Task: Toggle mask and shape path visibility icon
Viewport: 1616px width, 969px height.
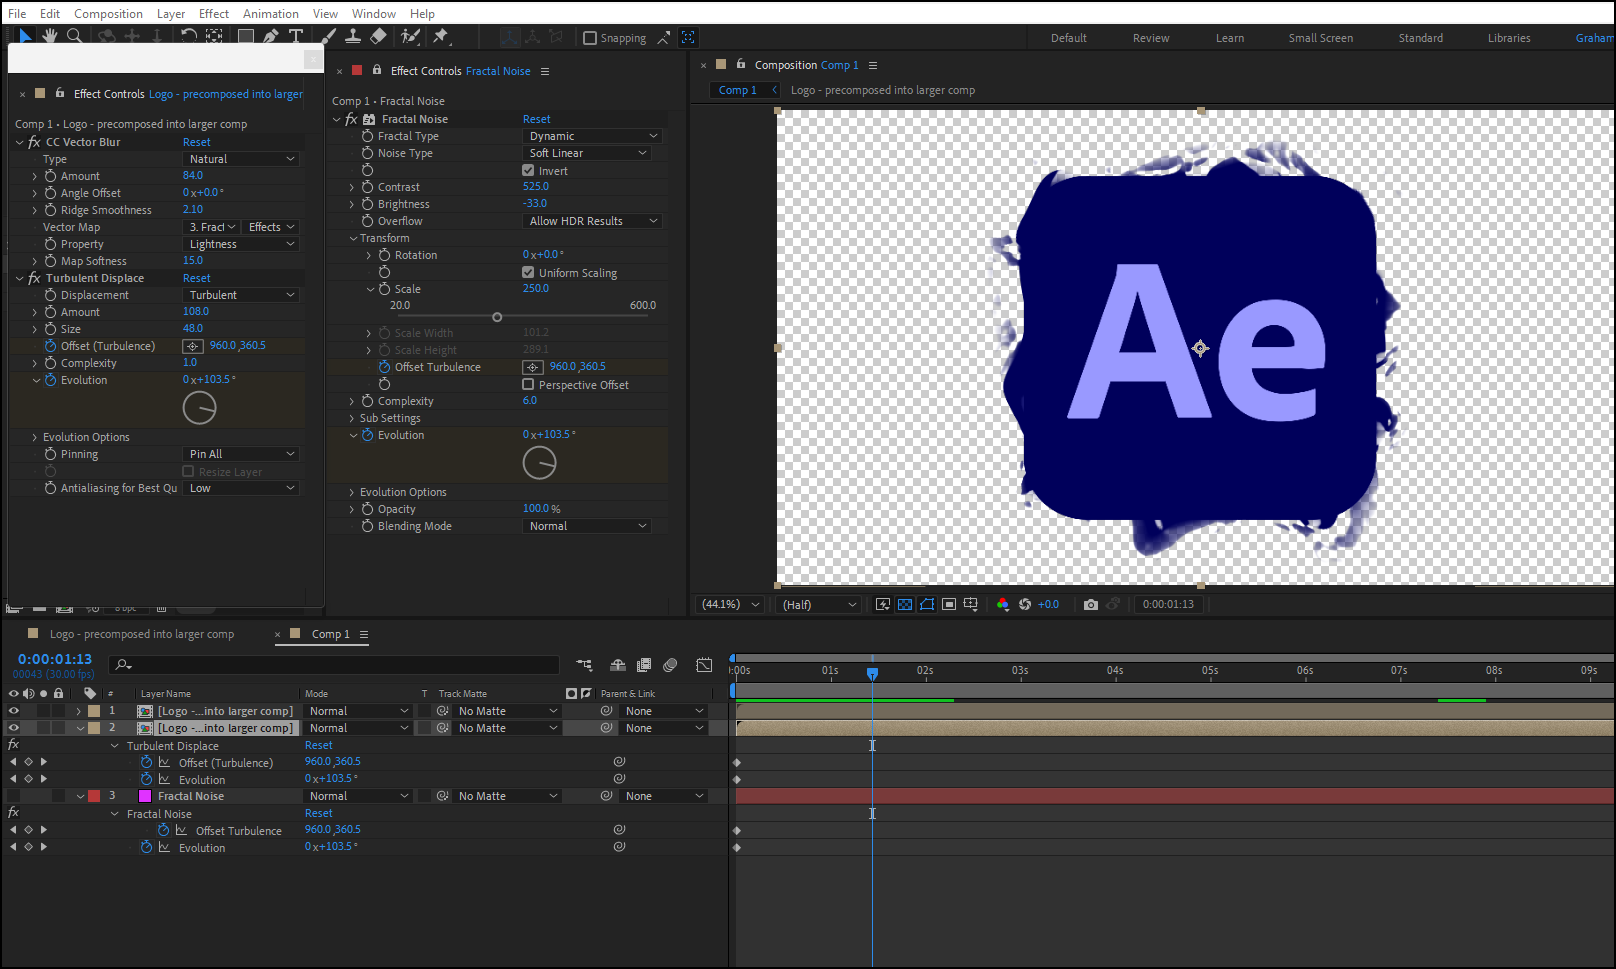Action: [x=927, y=604]
